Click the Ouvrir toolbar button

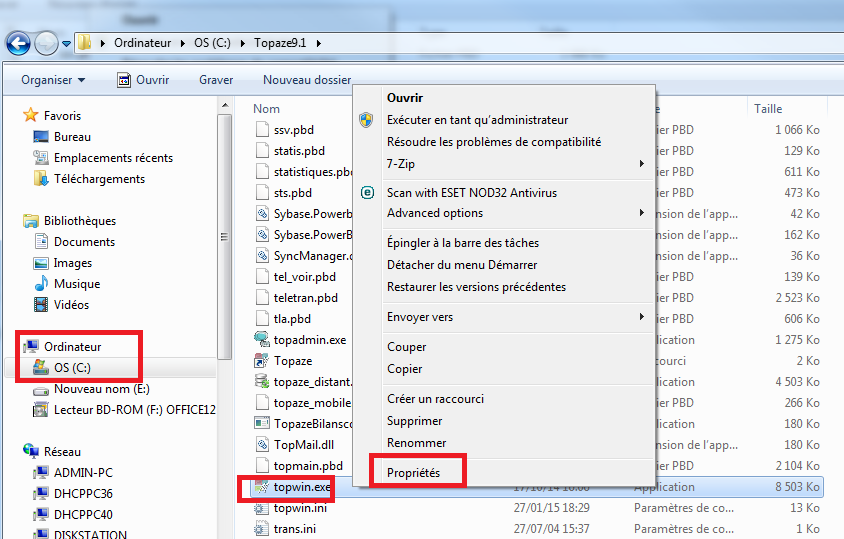pos(143,80)
